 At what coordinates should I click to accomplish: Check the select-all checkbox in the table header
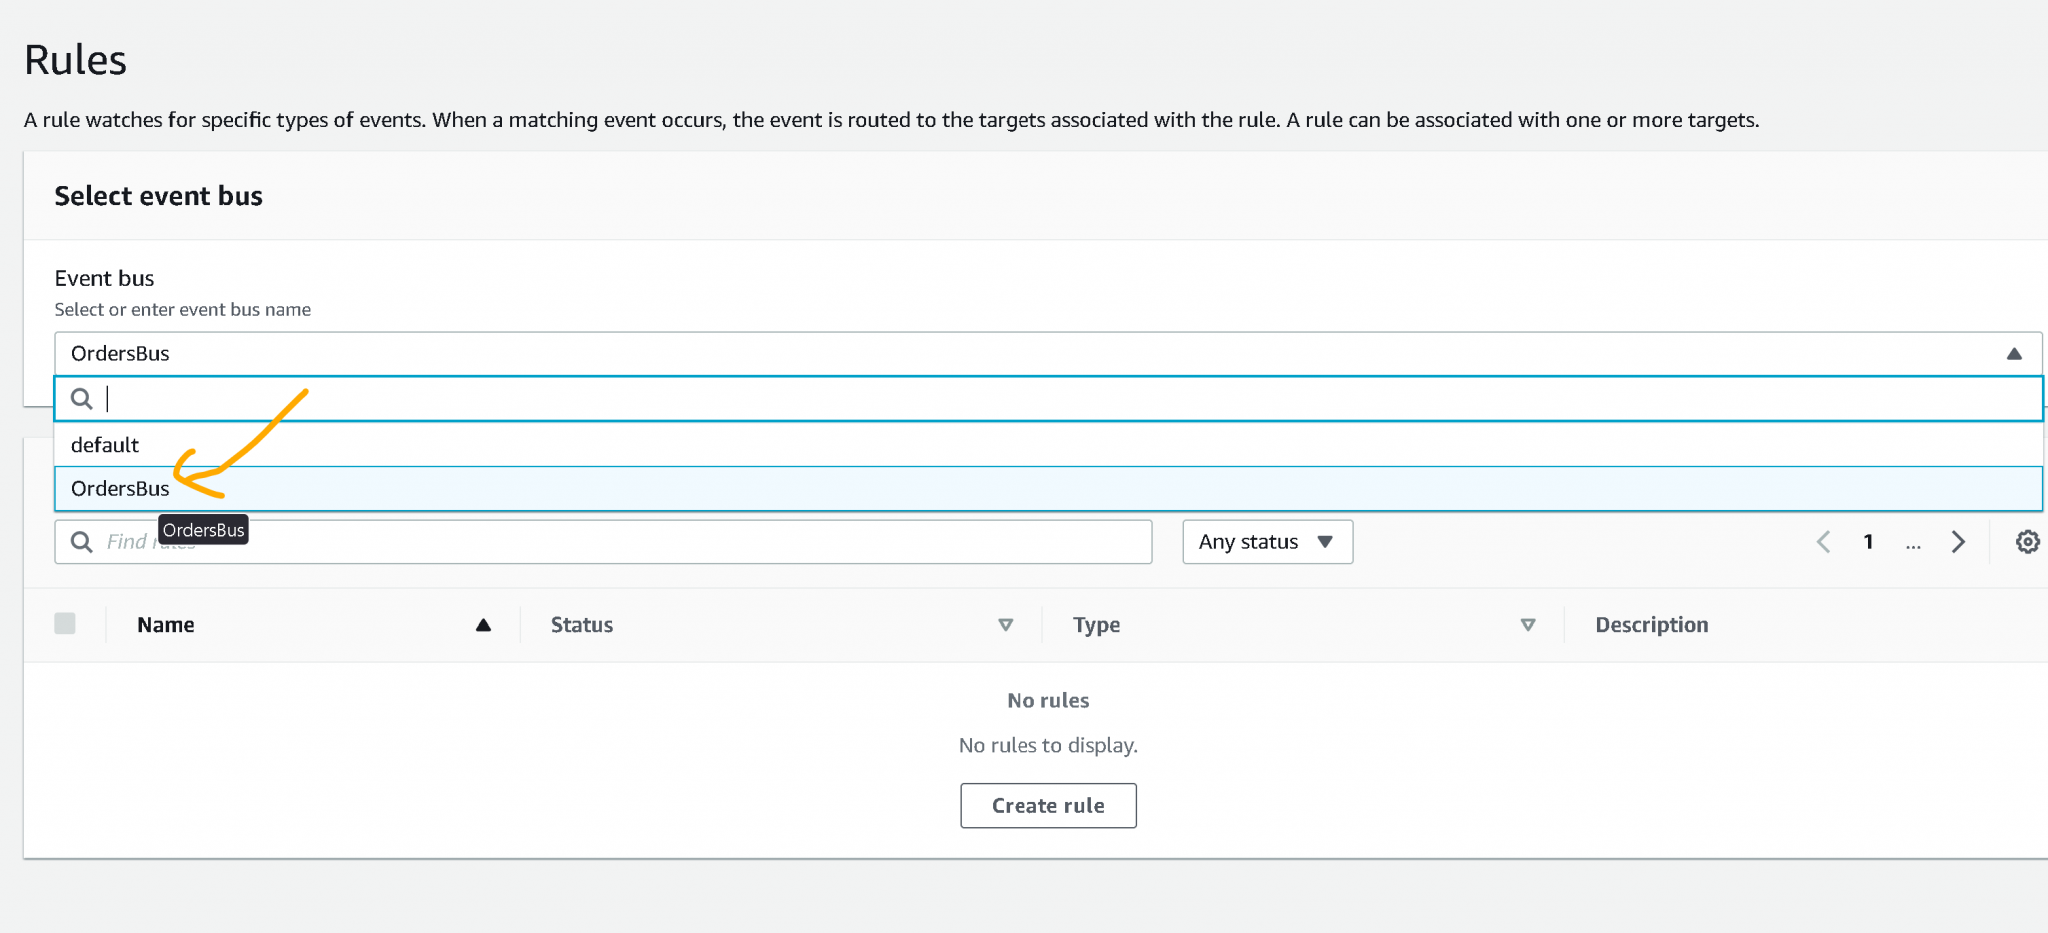coord(65,623)
